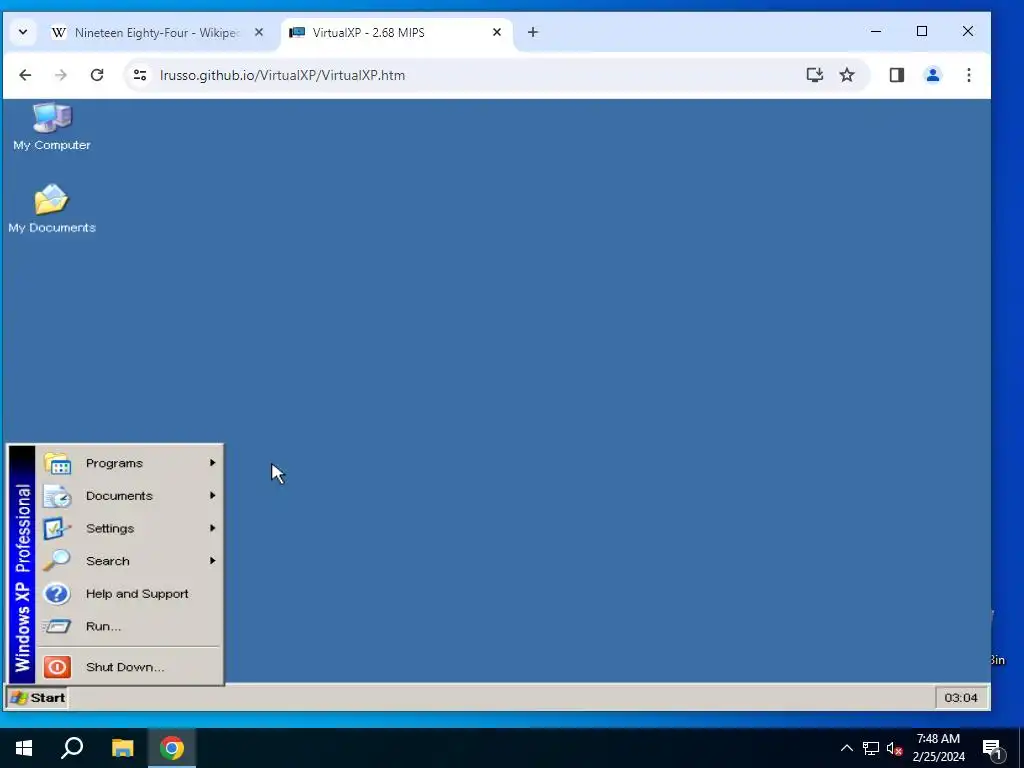This screenshot has height=768, width=1024.
Task: Click the Chrome taskbar icon
Action: tap(172, 748)
